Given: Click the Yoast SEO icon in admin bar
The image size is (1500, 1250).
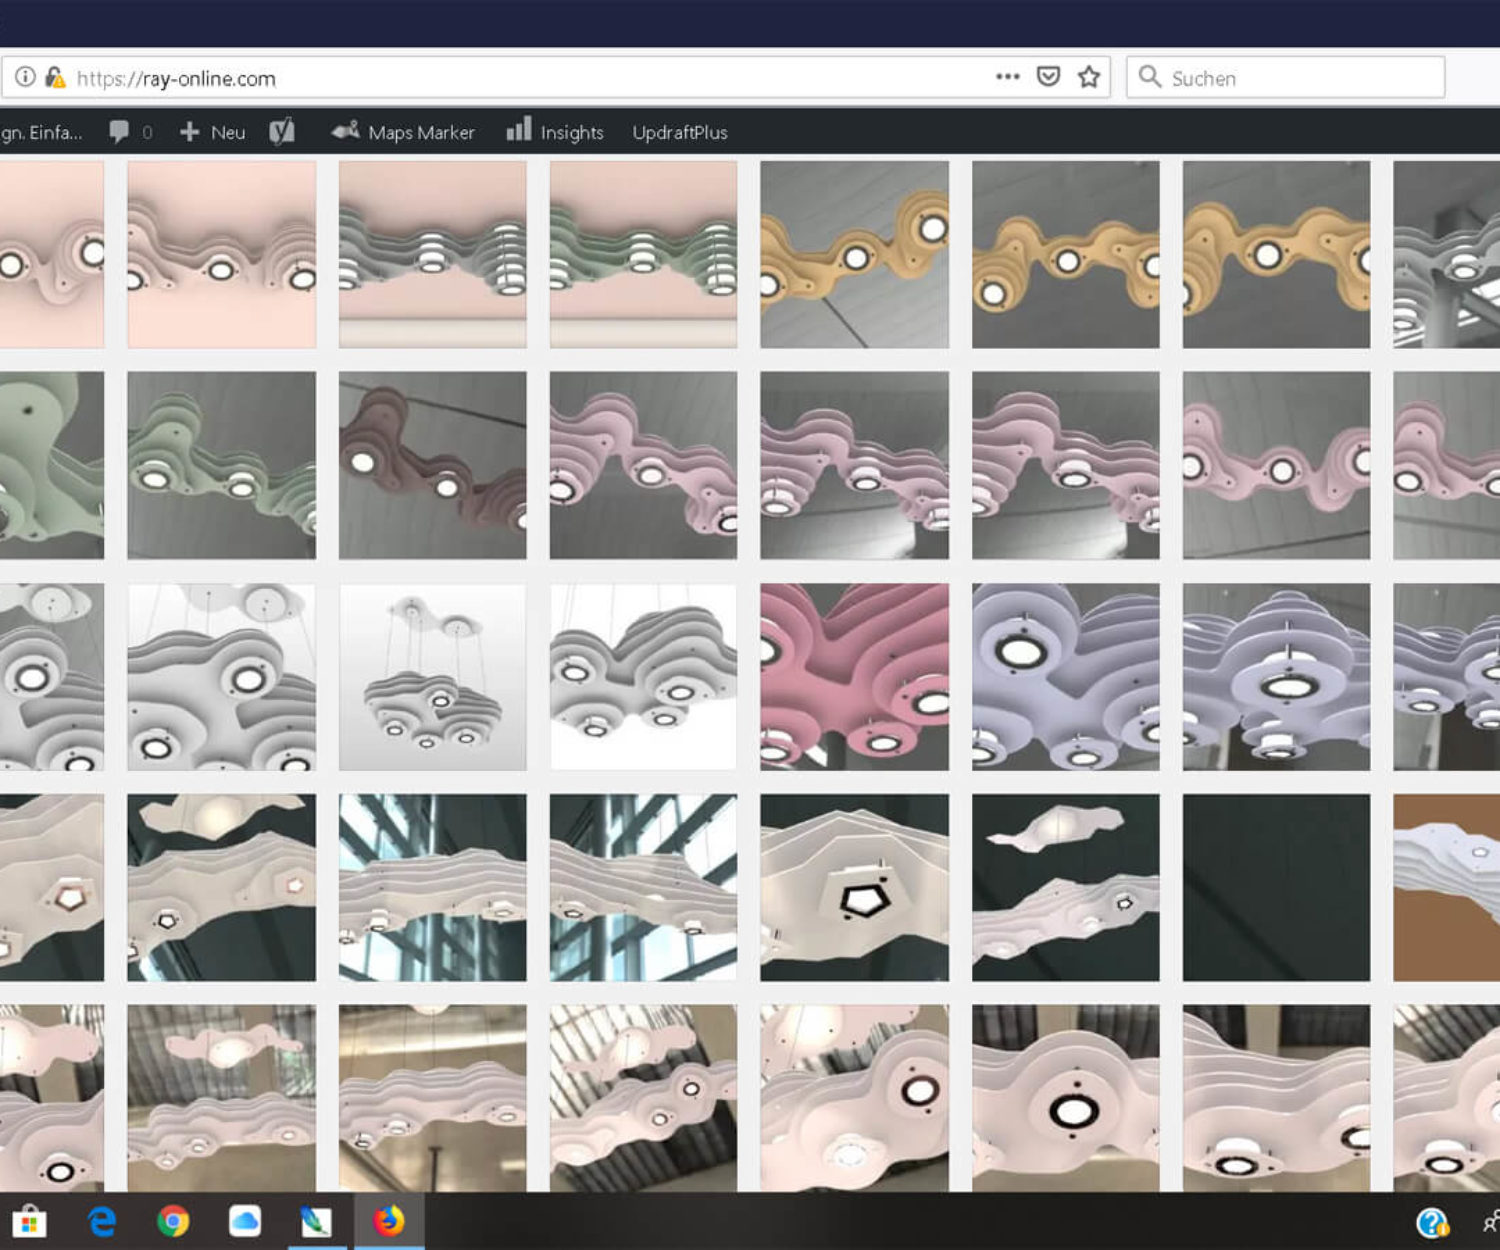Looking at the screenshot, I should 282,132.
